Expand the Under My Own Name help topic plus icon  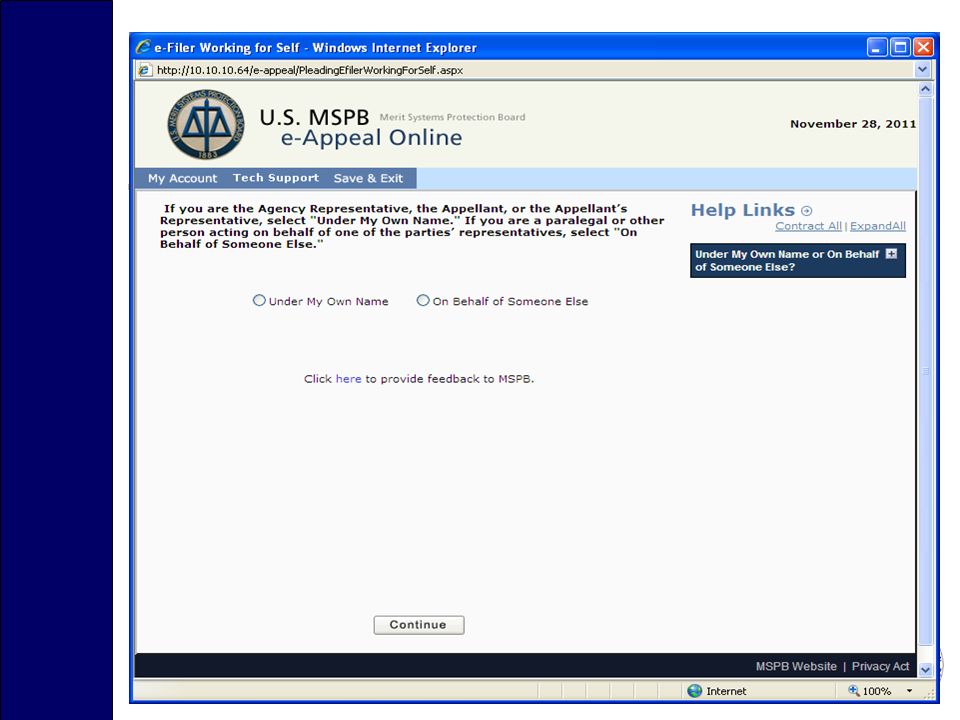[x=891, y=253]
